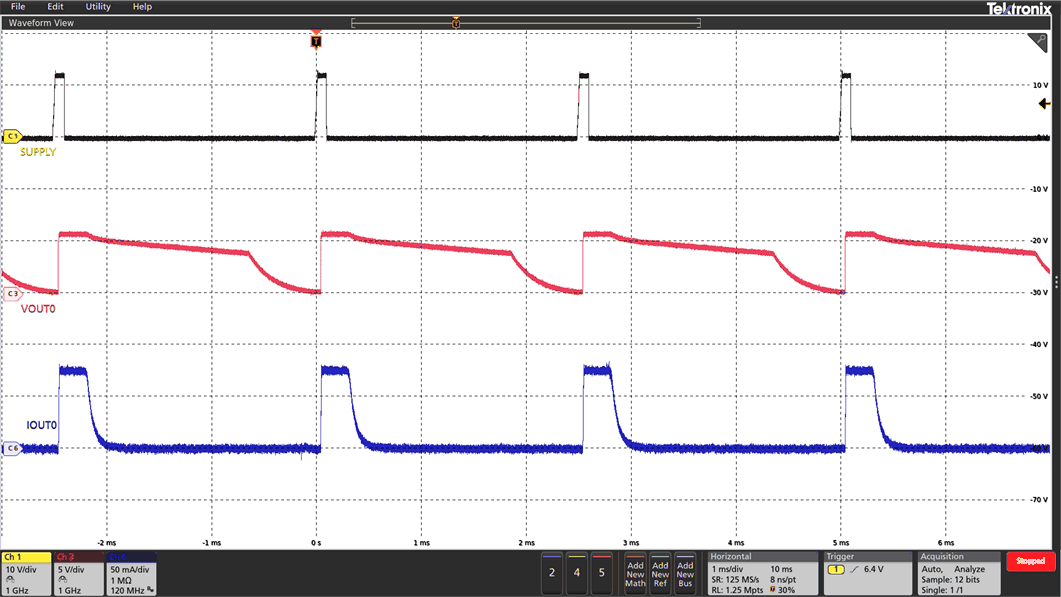Enable channel 5 display

[601, 573]
